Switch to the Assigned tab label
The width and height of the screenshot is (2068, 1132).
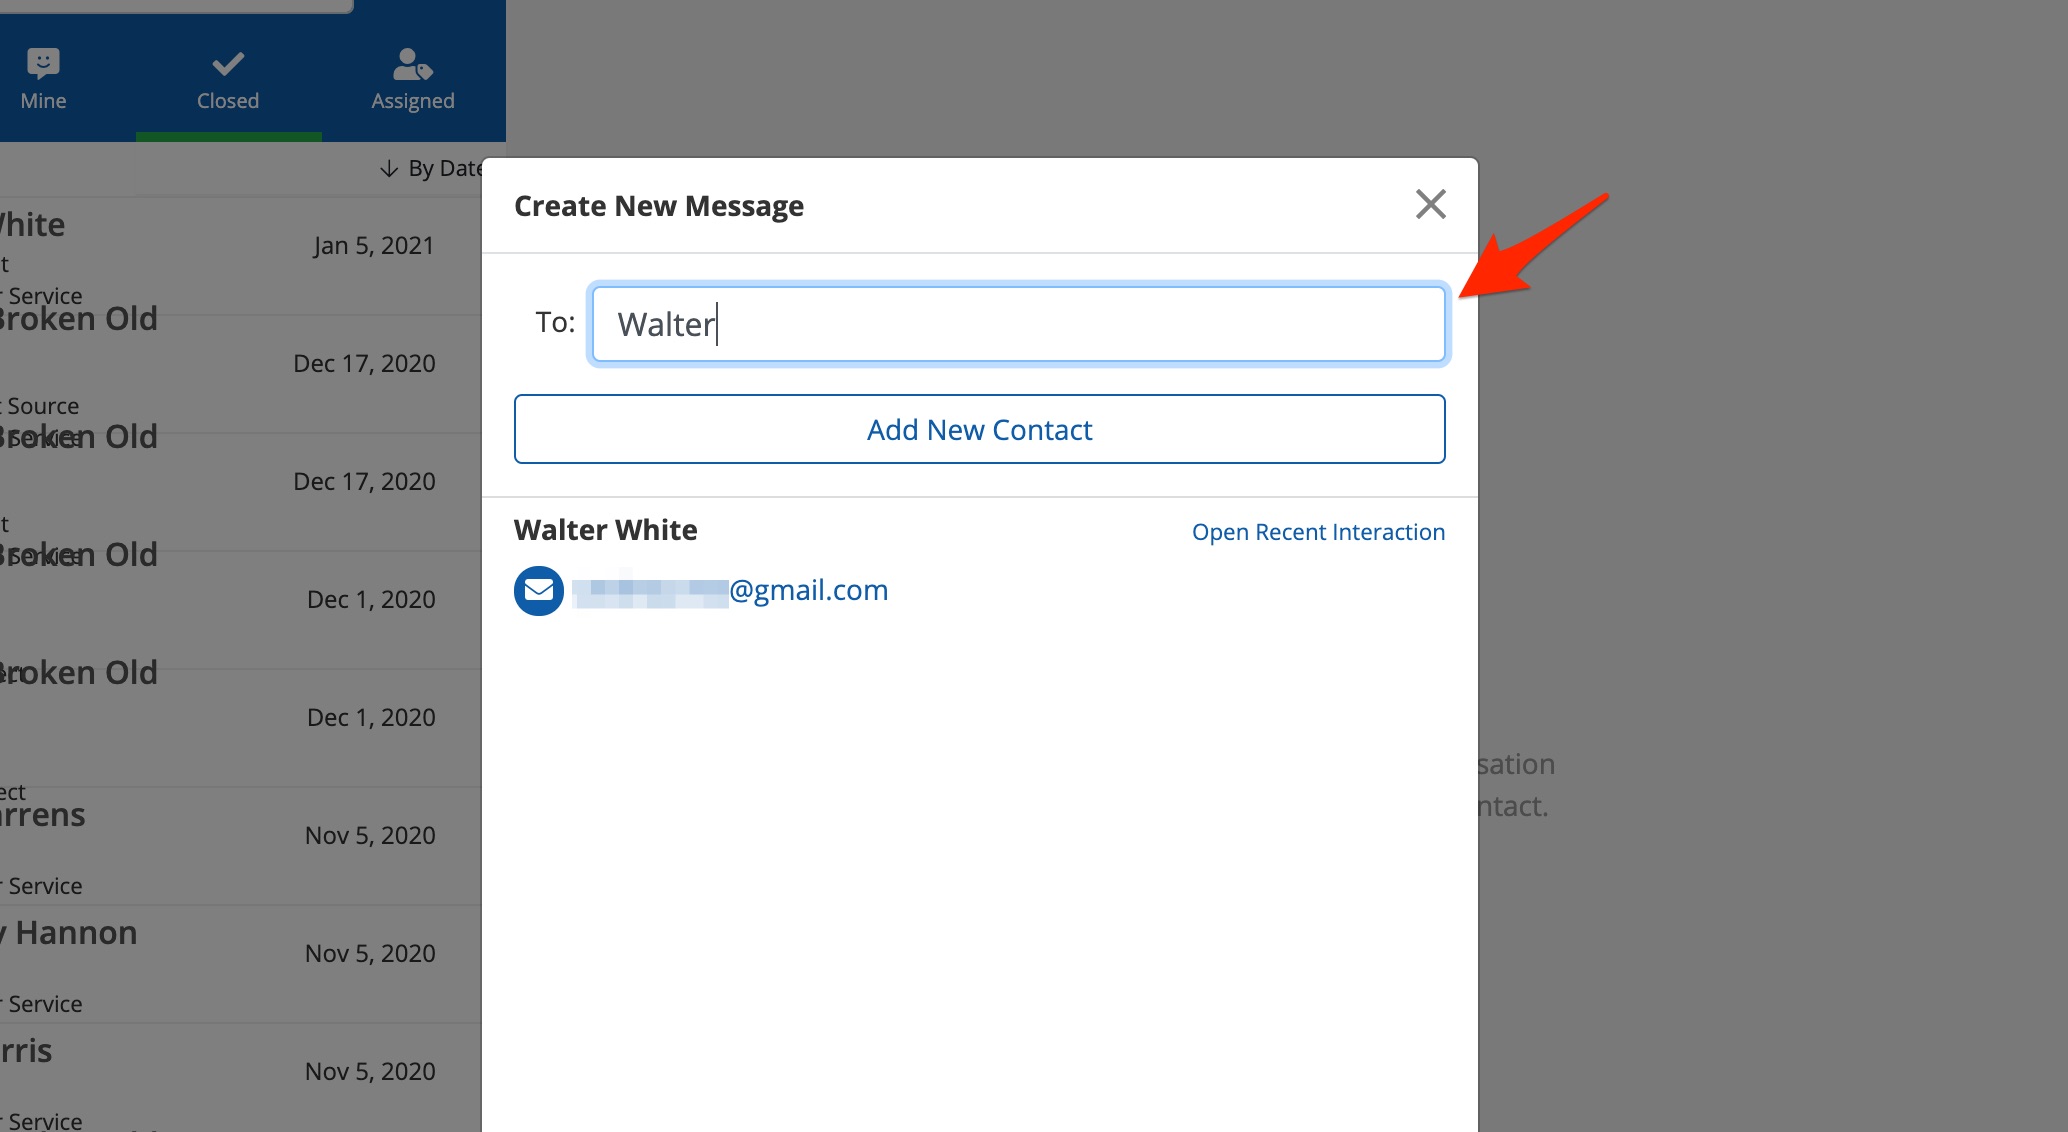412,101
